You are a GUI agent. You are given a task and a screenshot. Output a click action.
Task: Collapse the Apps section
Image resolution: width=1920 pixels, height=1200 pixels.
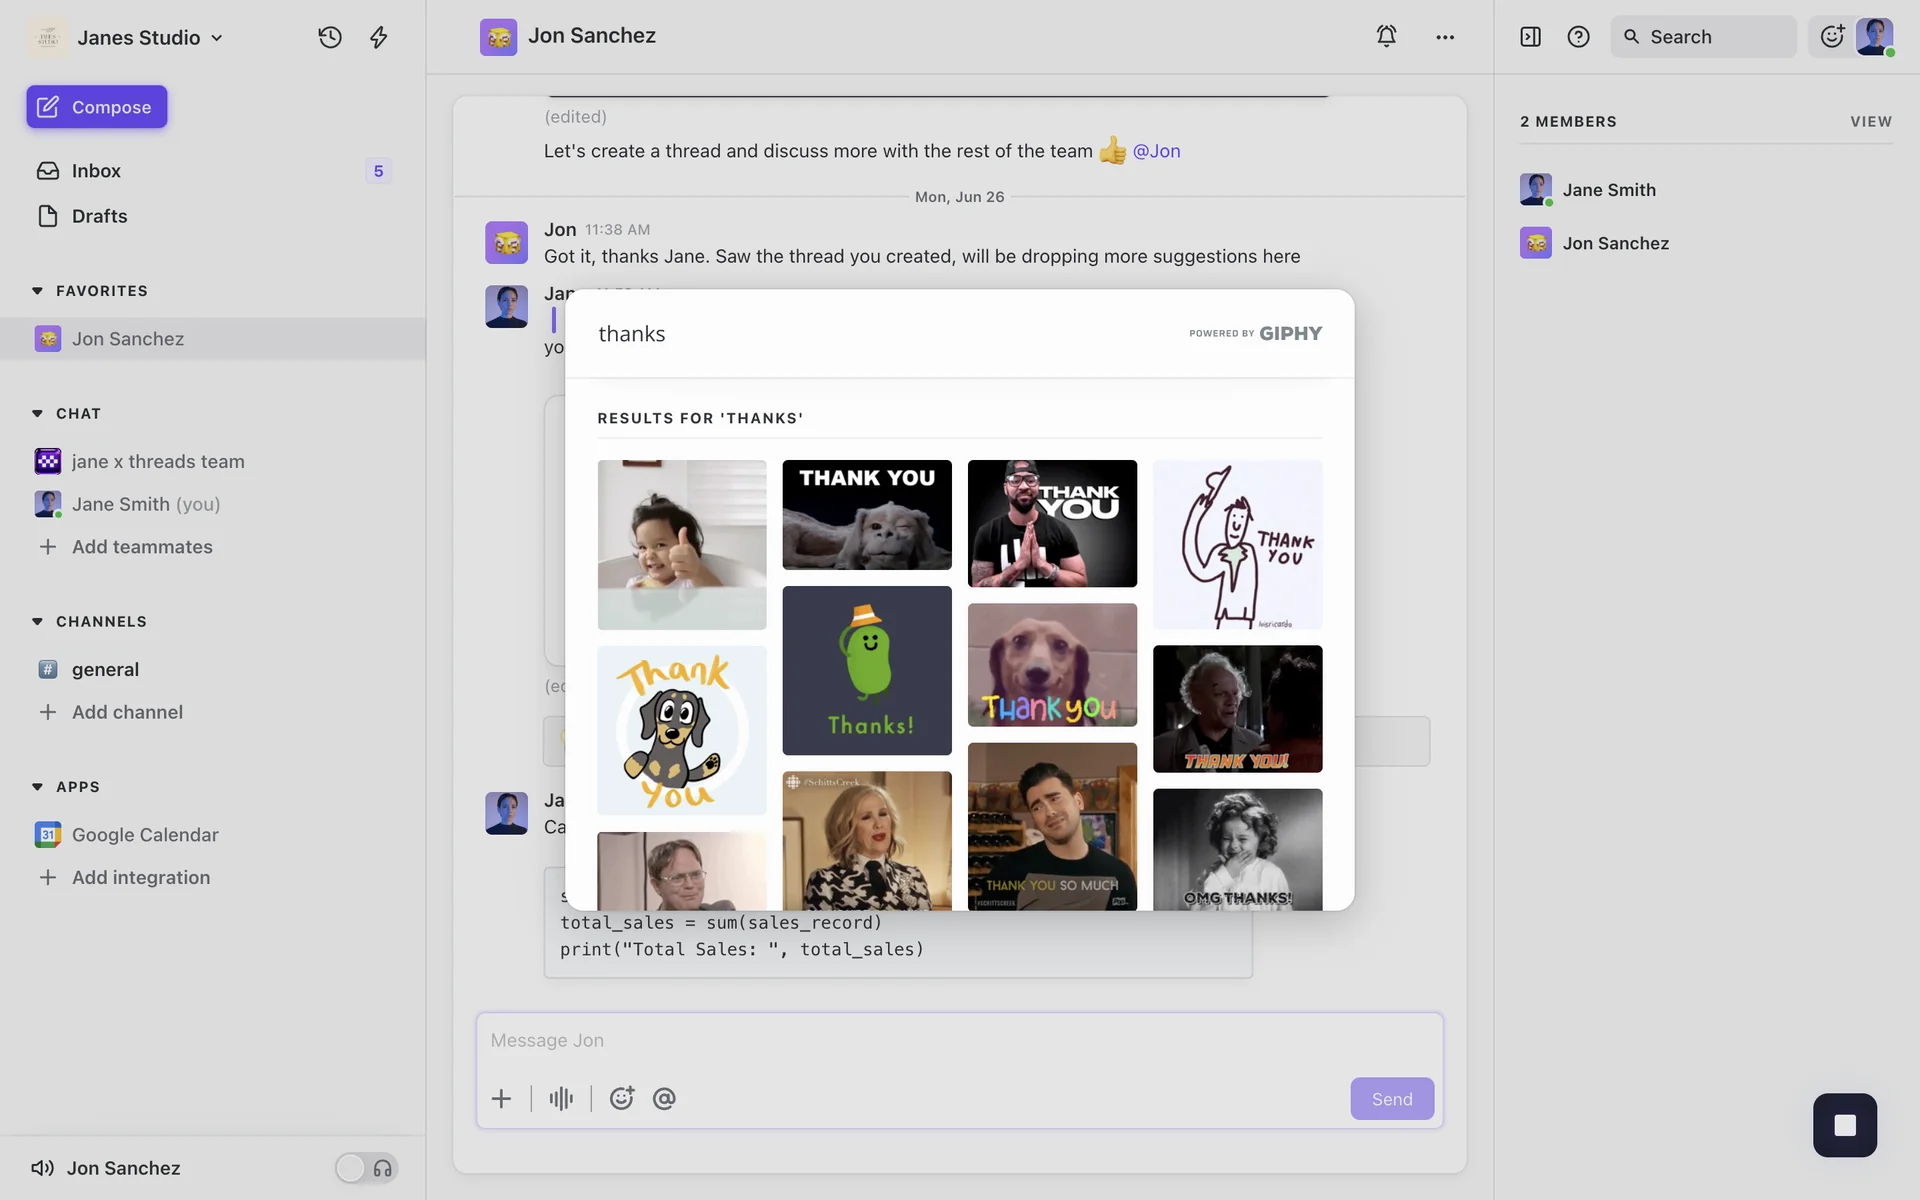pos(38,787)
